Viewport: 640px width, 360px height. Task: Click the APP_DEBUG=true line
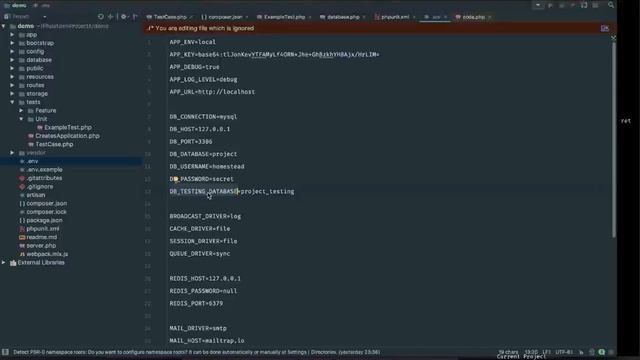click(194, 67)
